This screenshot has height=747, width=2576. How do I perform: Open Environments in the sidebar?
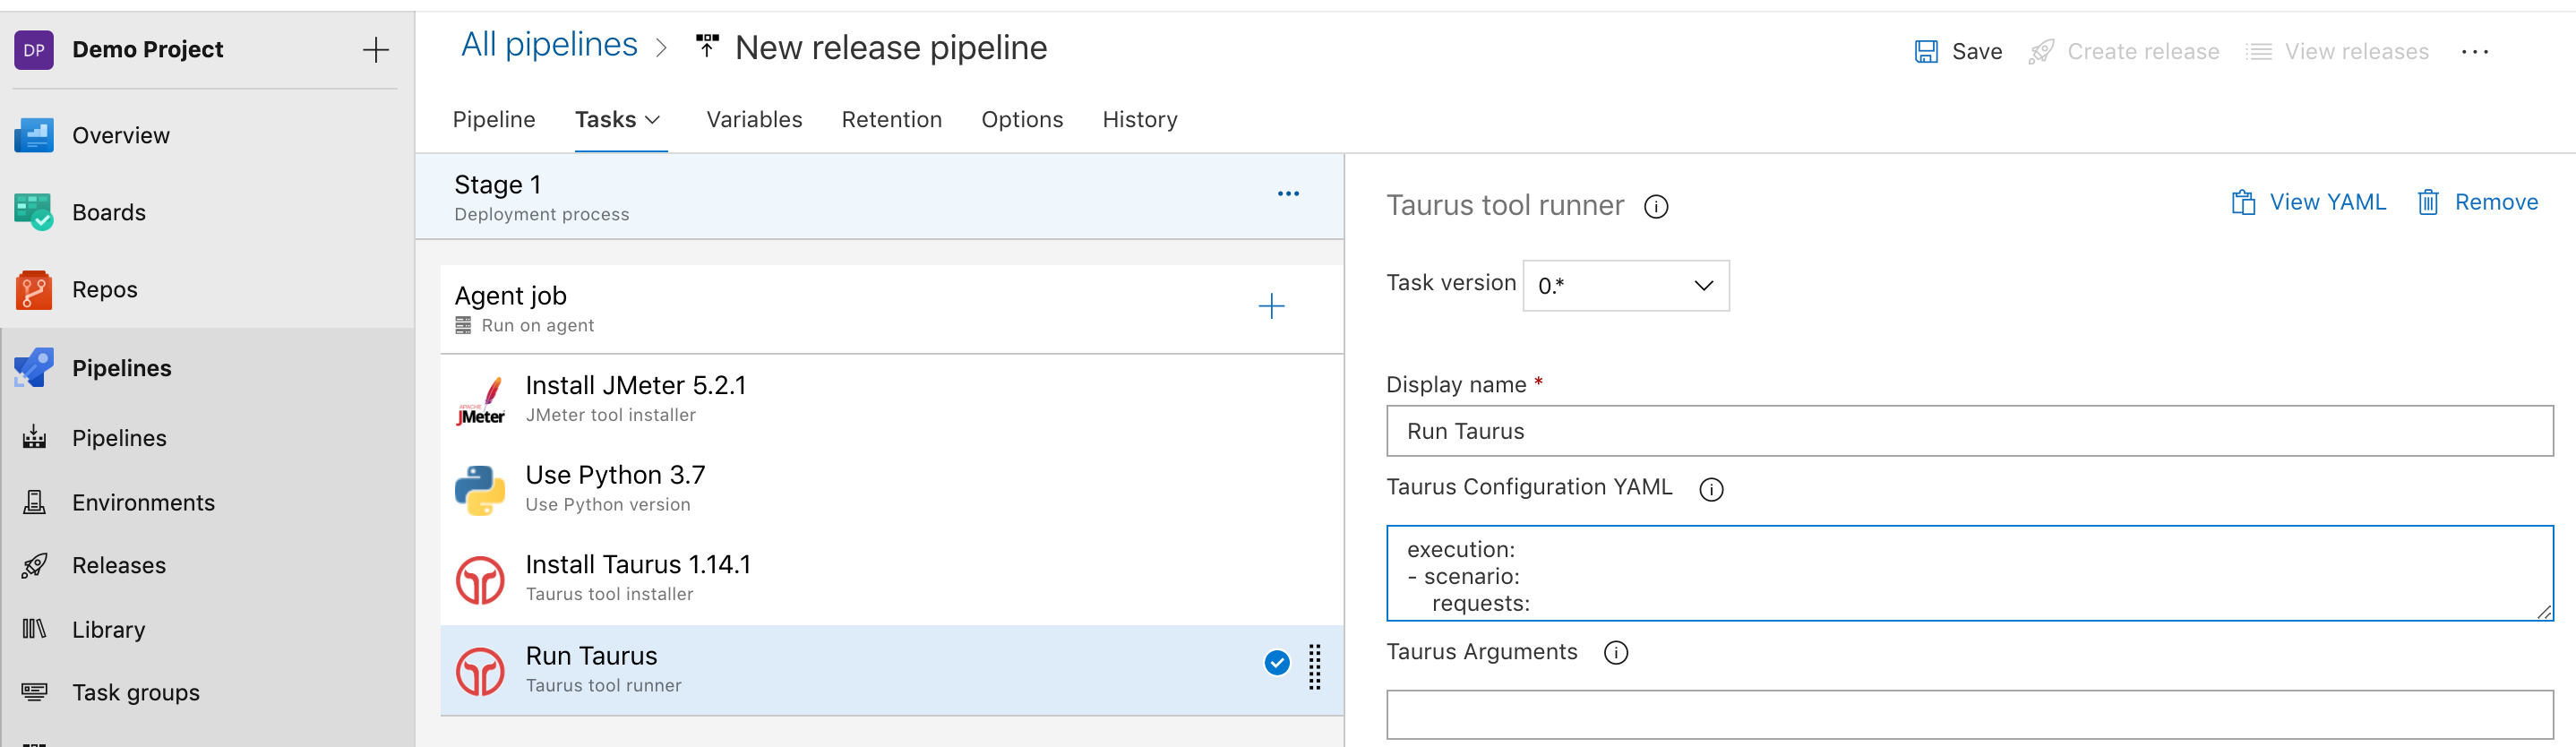tap(143, 503)
